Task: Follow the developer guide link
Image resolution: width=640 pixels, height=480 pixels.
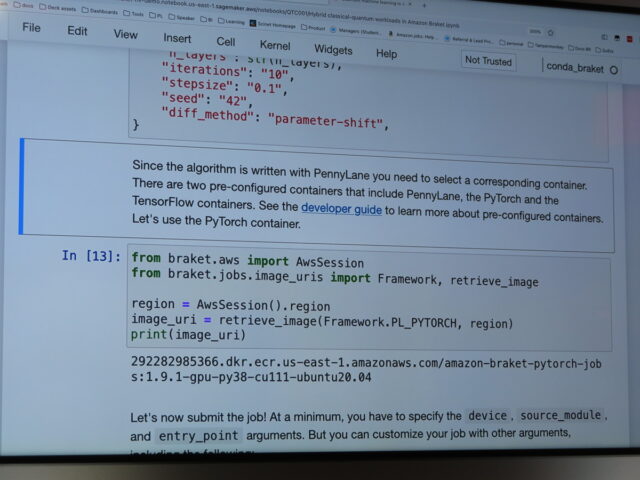Action: [341, 209]
